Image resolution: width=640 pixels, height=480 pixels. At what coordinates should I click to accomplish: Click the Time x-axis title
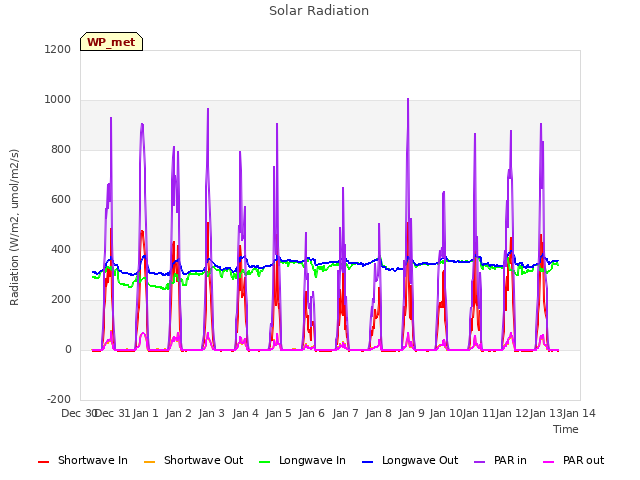(566, 429)
